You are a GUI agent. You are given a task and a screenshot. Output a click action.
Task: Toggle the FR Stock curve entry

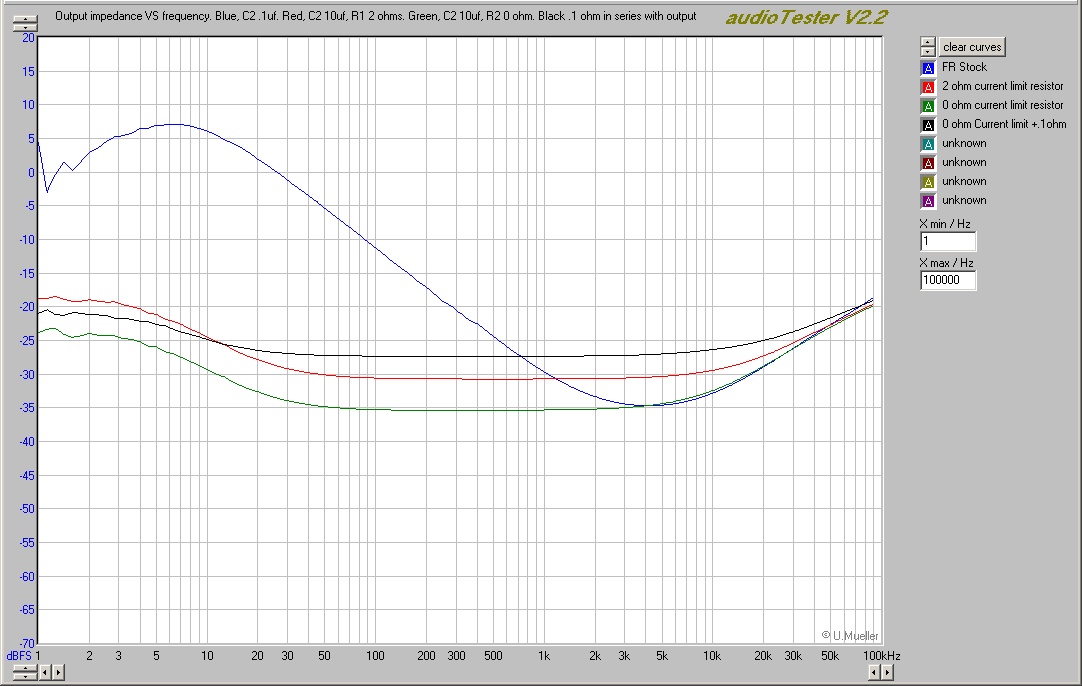tap(965, 67)
